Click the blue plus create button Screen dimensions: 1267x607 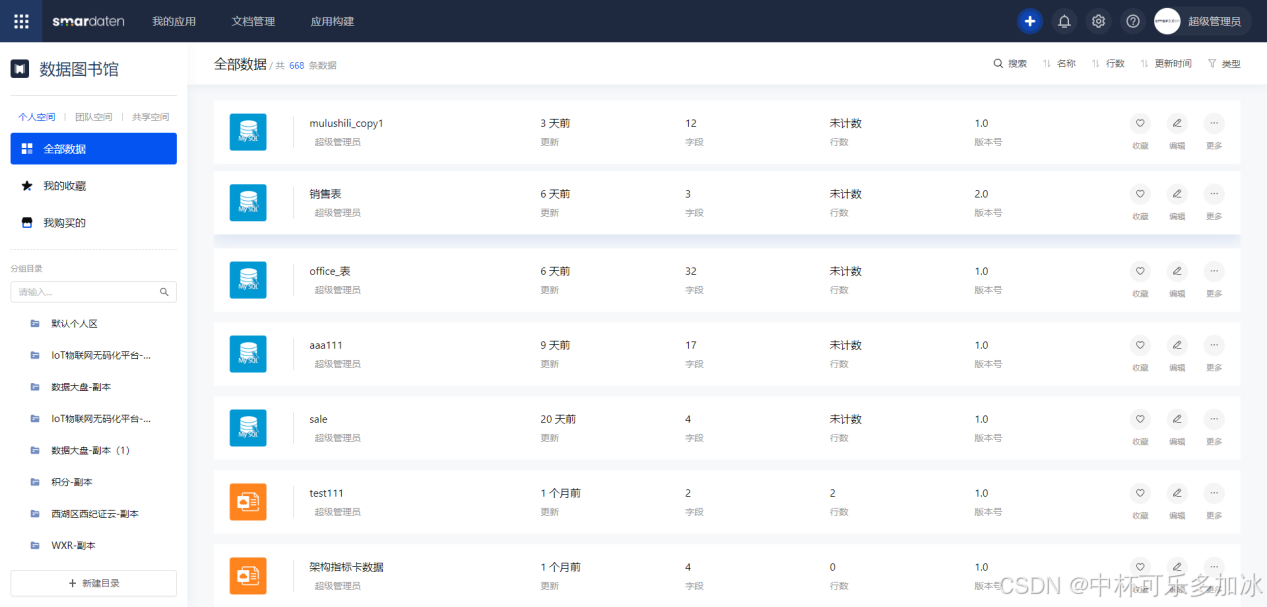pyautogui.click(x=1030, y=21)
